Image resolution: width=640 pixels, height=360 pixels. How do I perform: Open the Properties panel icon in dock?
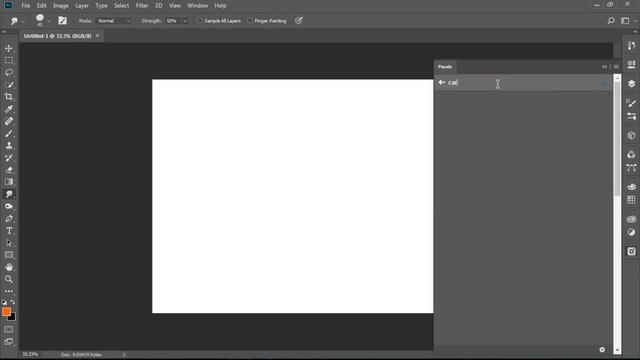click(631, 64)
